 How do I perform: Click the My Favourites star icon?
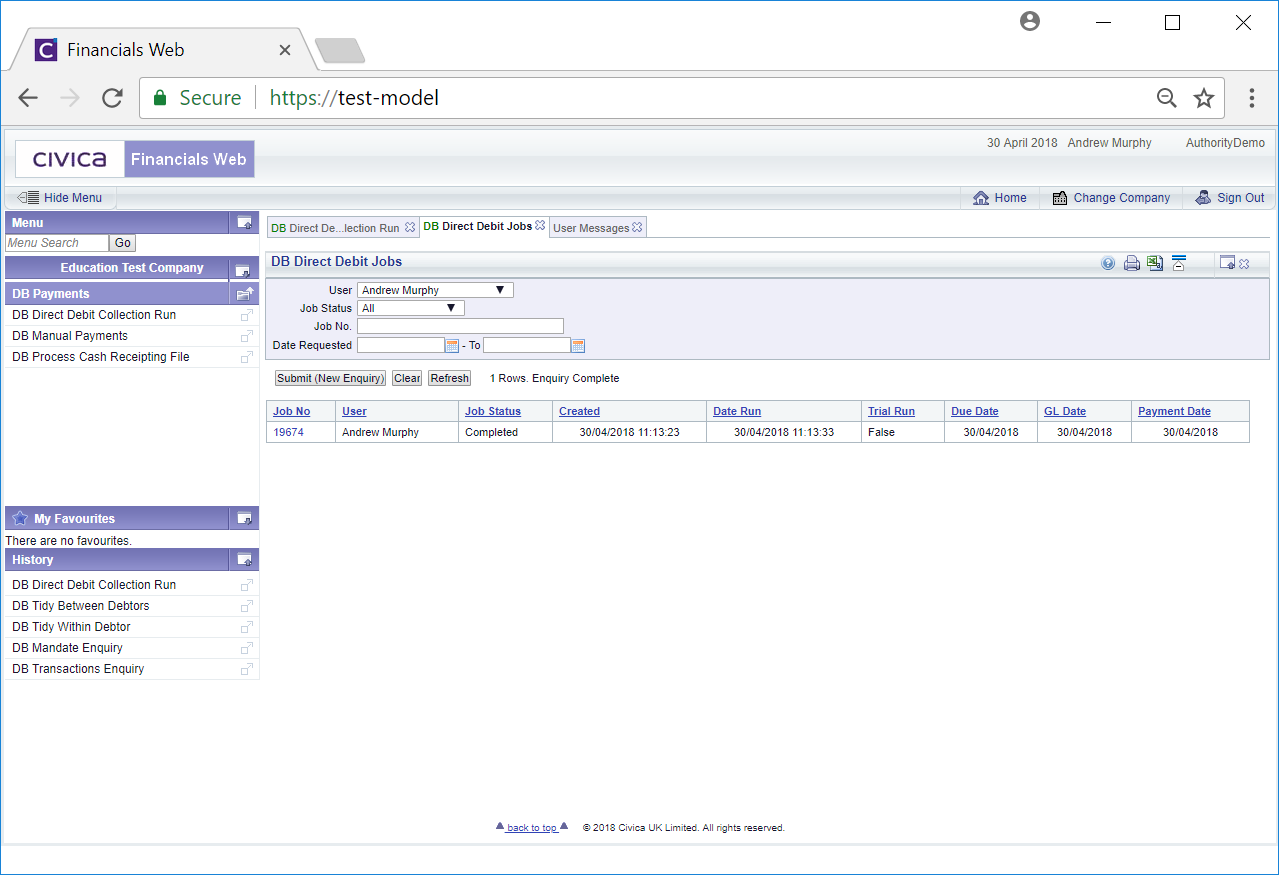(x=20, y=518)
